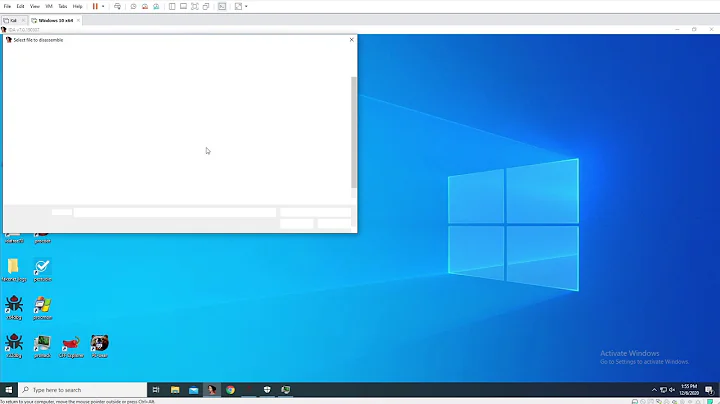
Task: Open the pestudio desktop shortcut
Action: pos(42,270)
